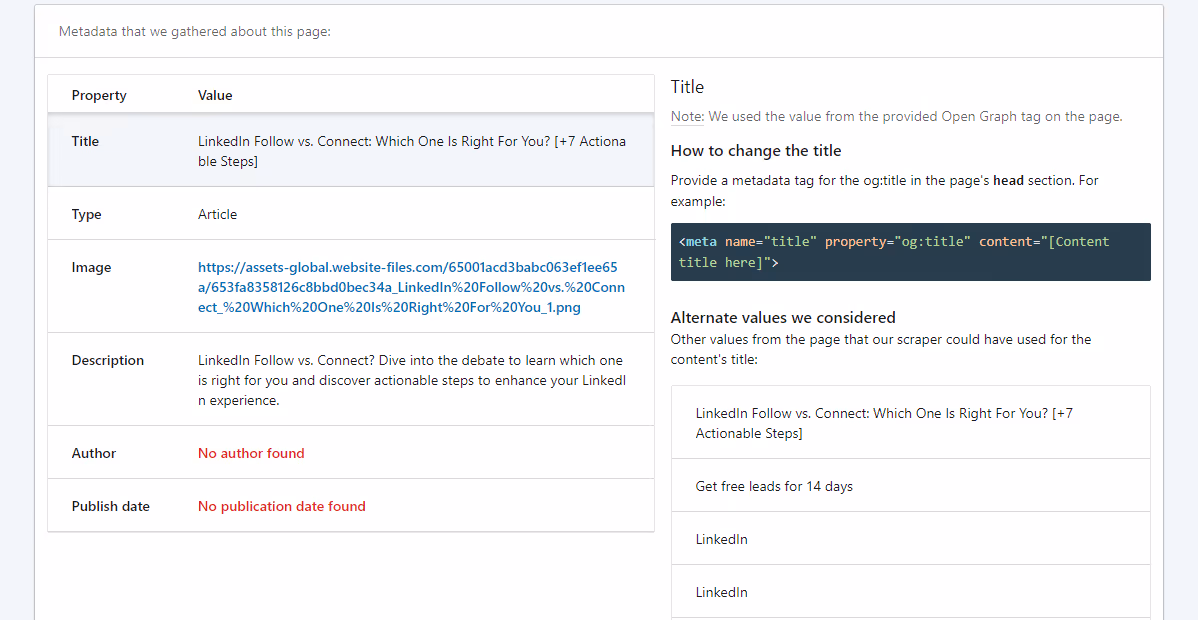
Task: Click the "Article" value text
Action: point(217,214)
